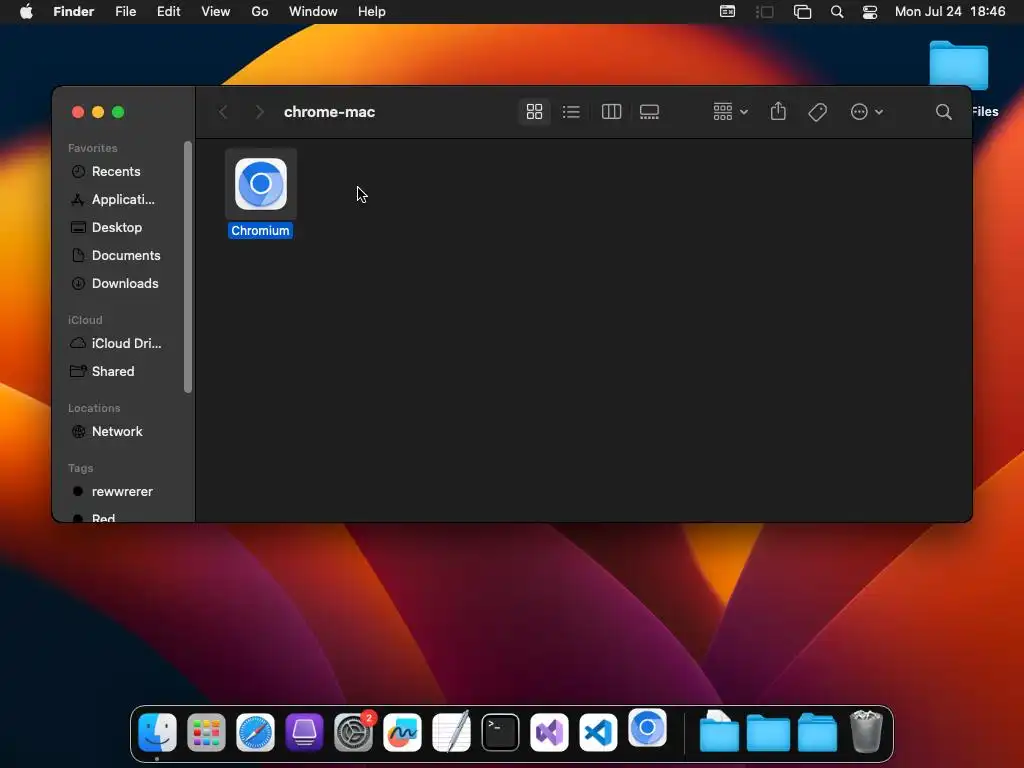Open Terminal from the Dock
Image resolution: width=1024 pixels, height=768 pixels.
(500, 732)
